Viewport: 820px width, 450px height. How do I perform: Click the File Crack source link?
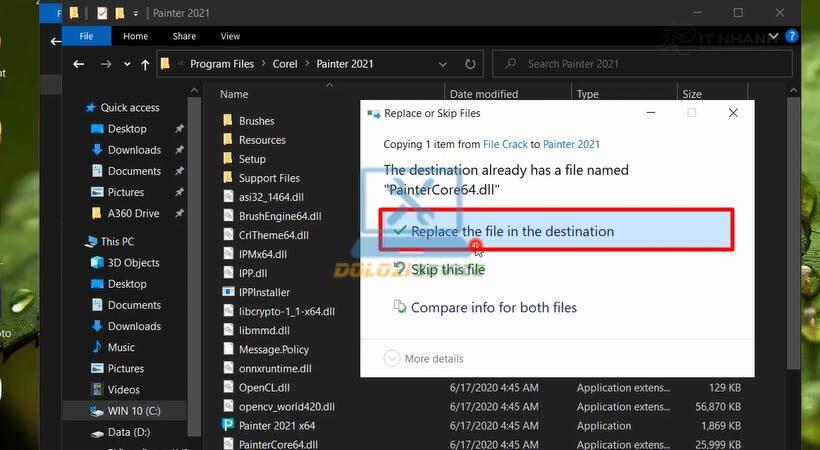point(505,144)
